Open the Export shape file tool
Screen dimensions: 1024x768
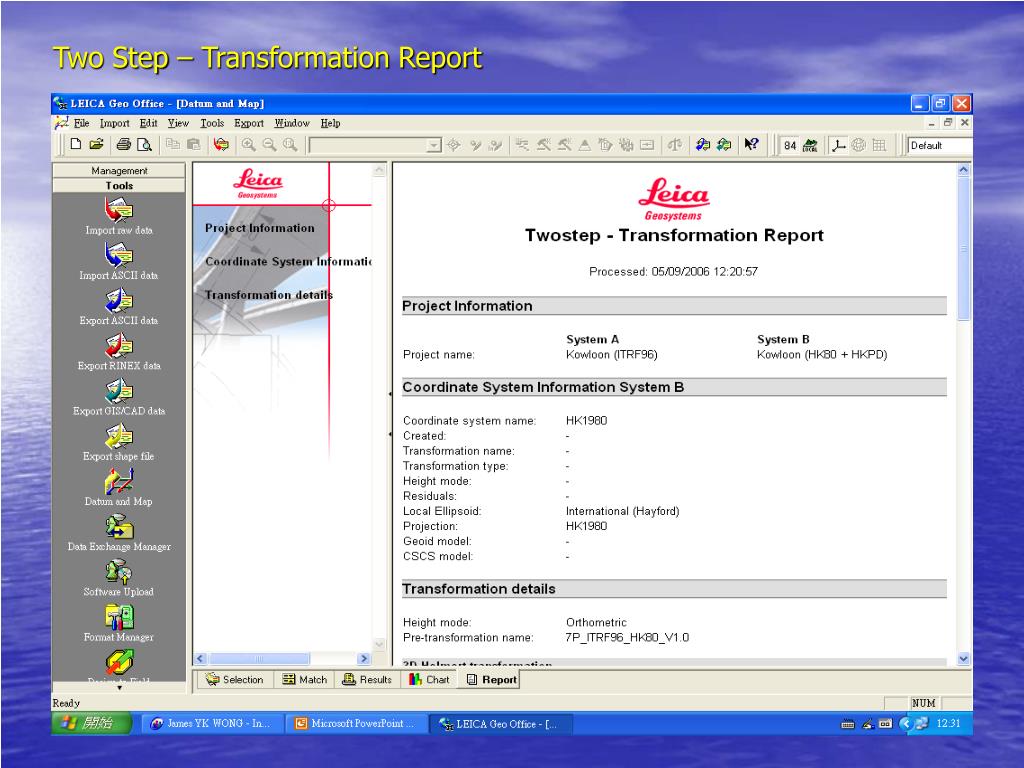coord(119,443)
